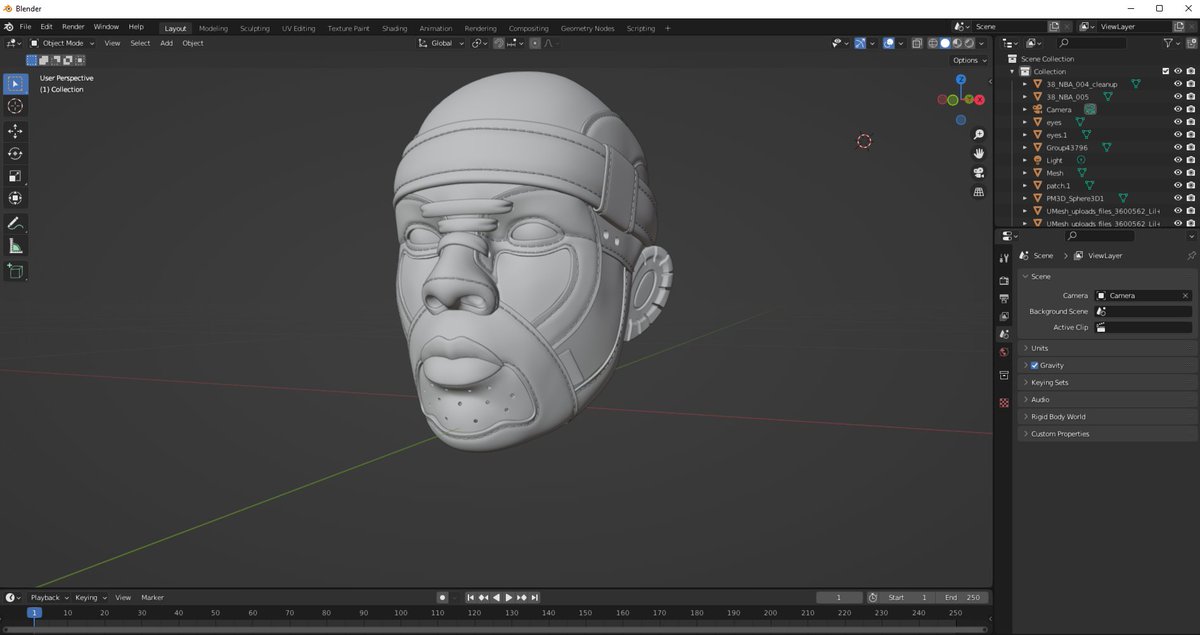Screen dimensions: 1200x635
Task: Hide the Light object in outliner
Action: click(1178, 160)
